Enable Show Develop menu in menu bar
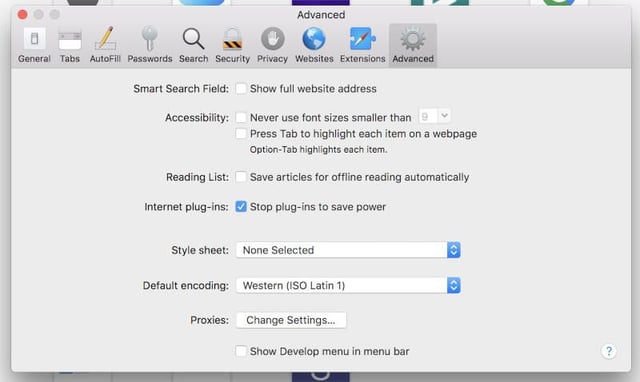The image size is (640, 382). [x=241, y=351]
